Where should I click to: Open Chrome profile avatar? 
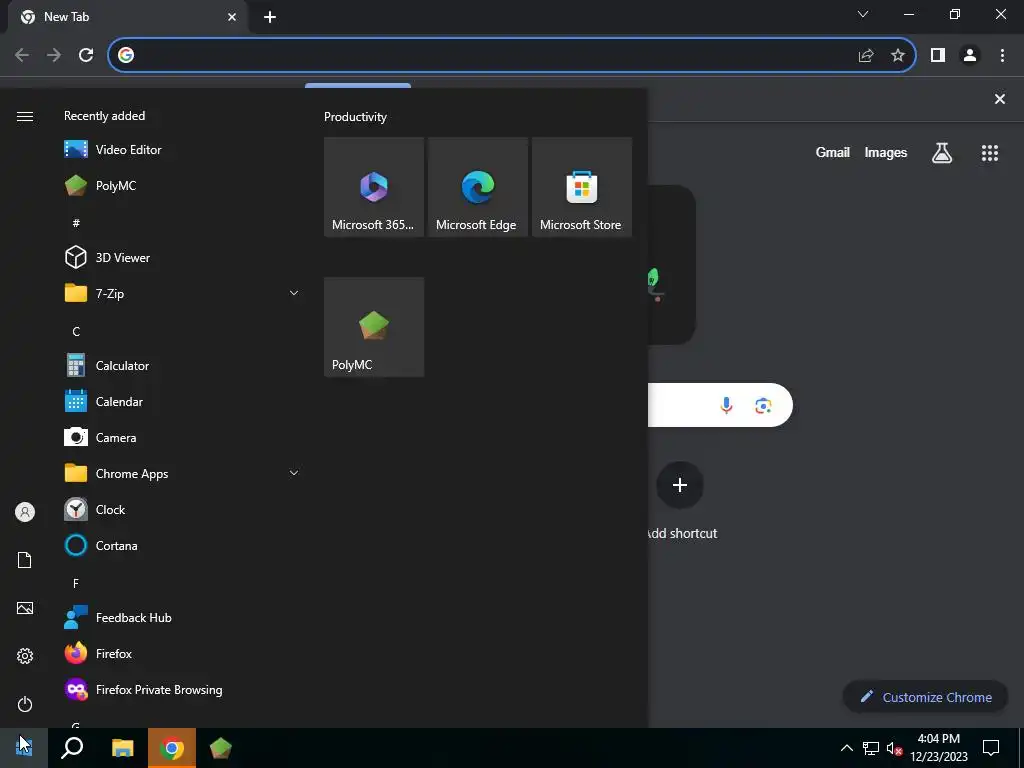[x=970, y=56]
